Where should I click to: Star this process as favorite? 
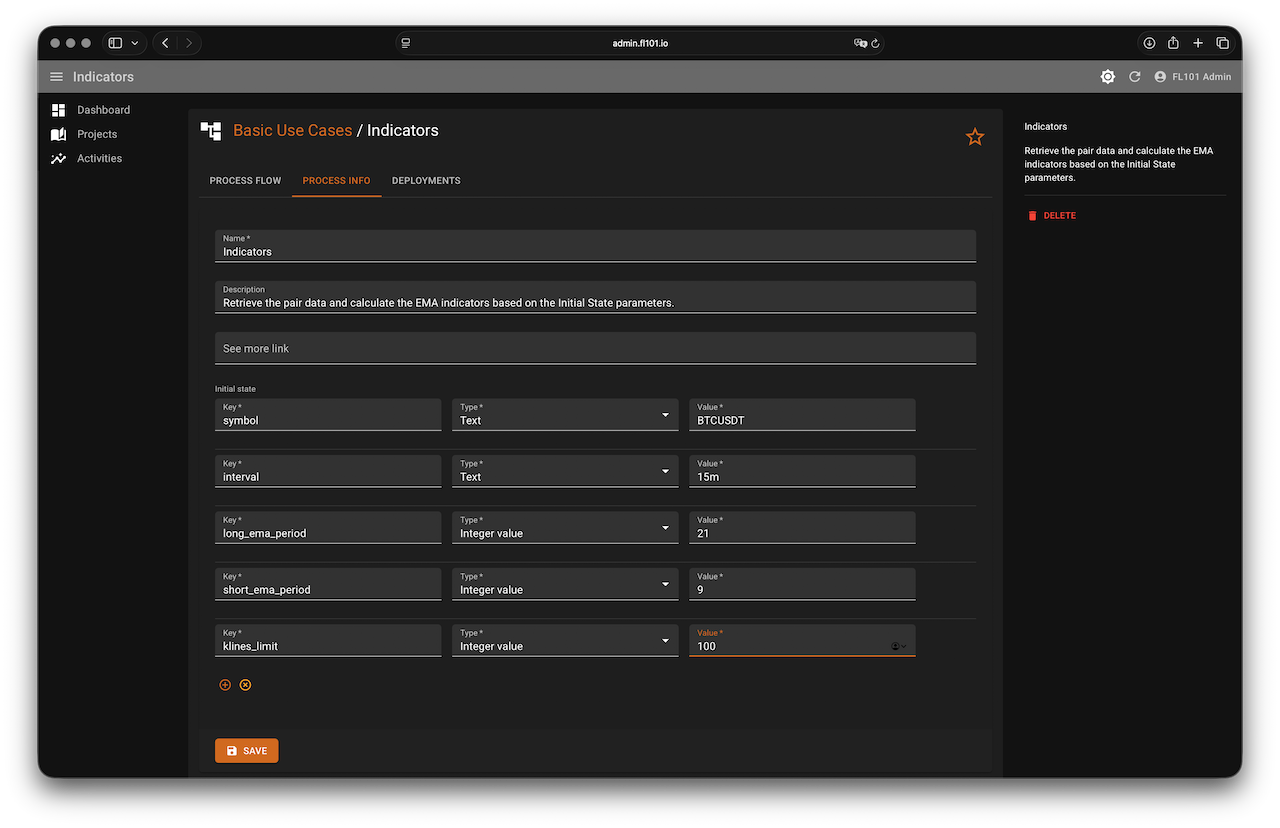pos(975,137)
